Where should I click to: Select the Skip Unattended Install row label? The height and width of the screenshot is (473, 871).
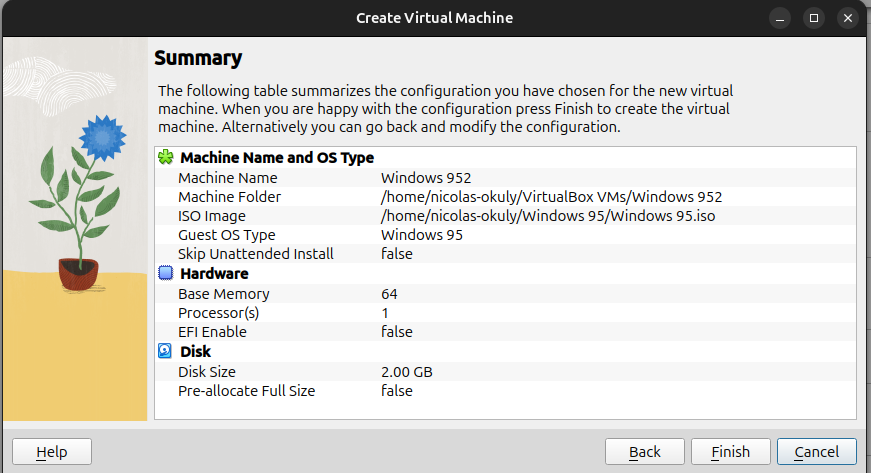coord(256,254)
